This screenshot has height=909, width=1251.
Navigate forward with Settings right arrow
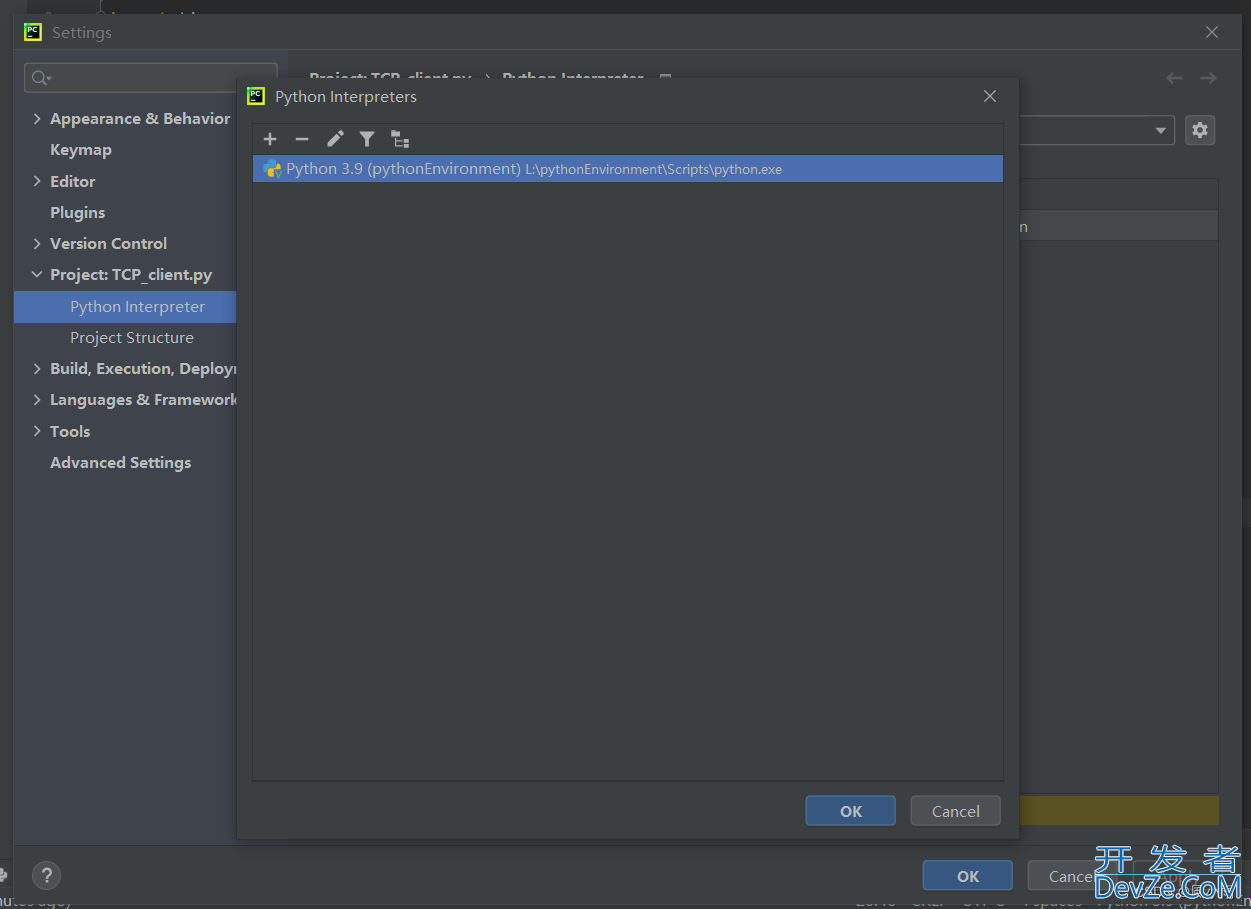pos(1208,78)
